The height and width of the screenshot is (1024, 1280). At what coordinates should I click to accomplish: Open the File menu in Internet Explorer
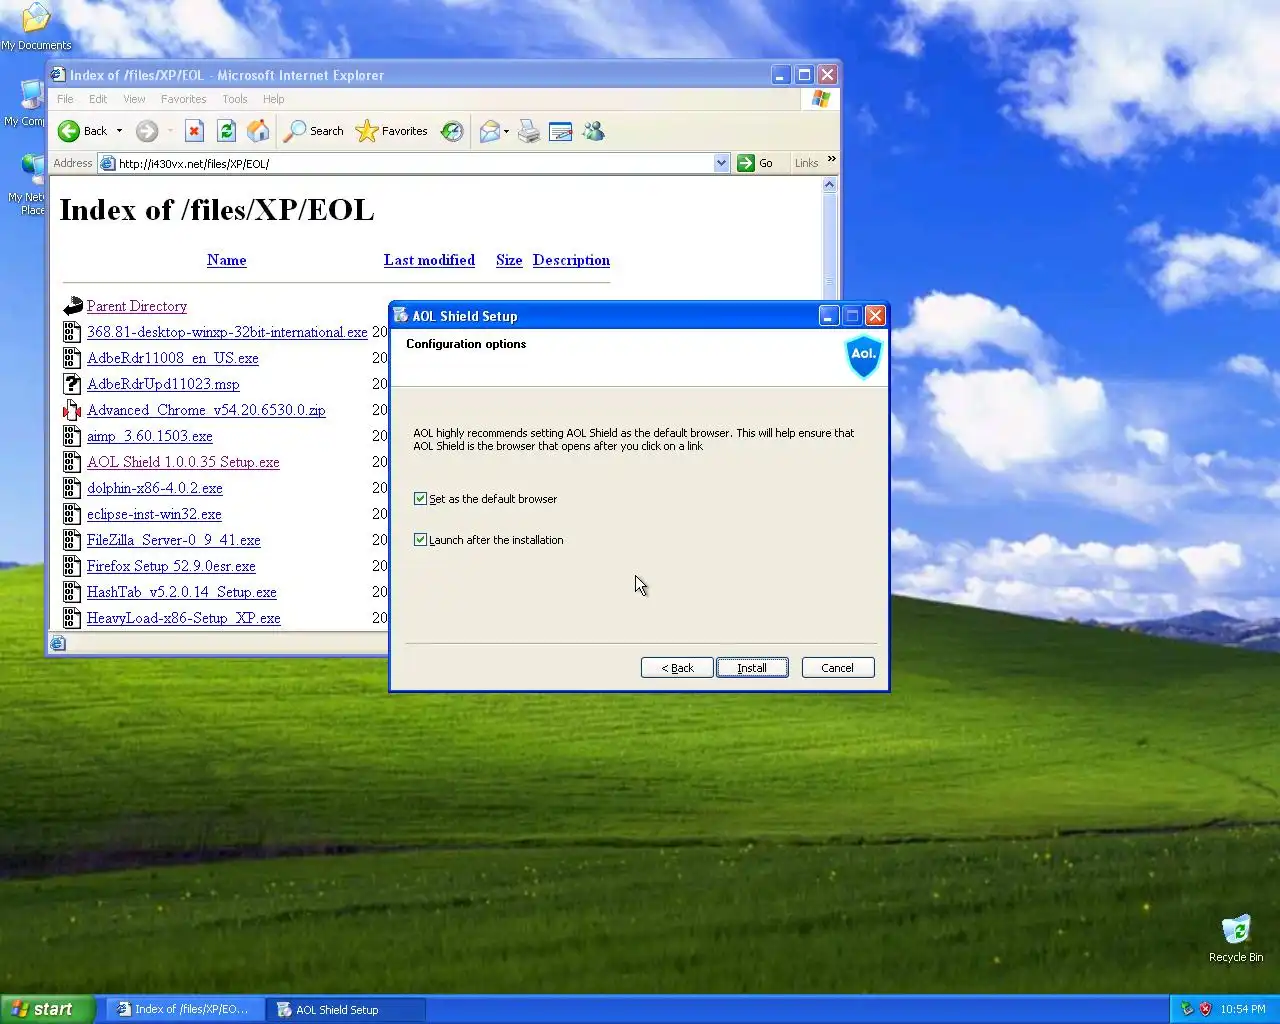pyautogui.click(x=65, y=99)
